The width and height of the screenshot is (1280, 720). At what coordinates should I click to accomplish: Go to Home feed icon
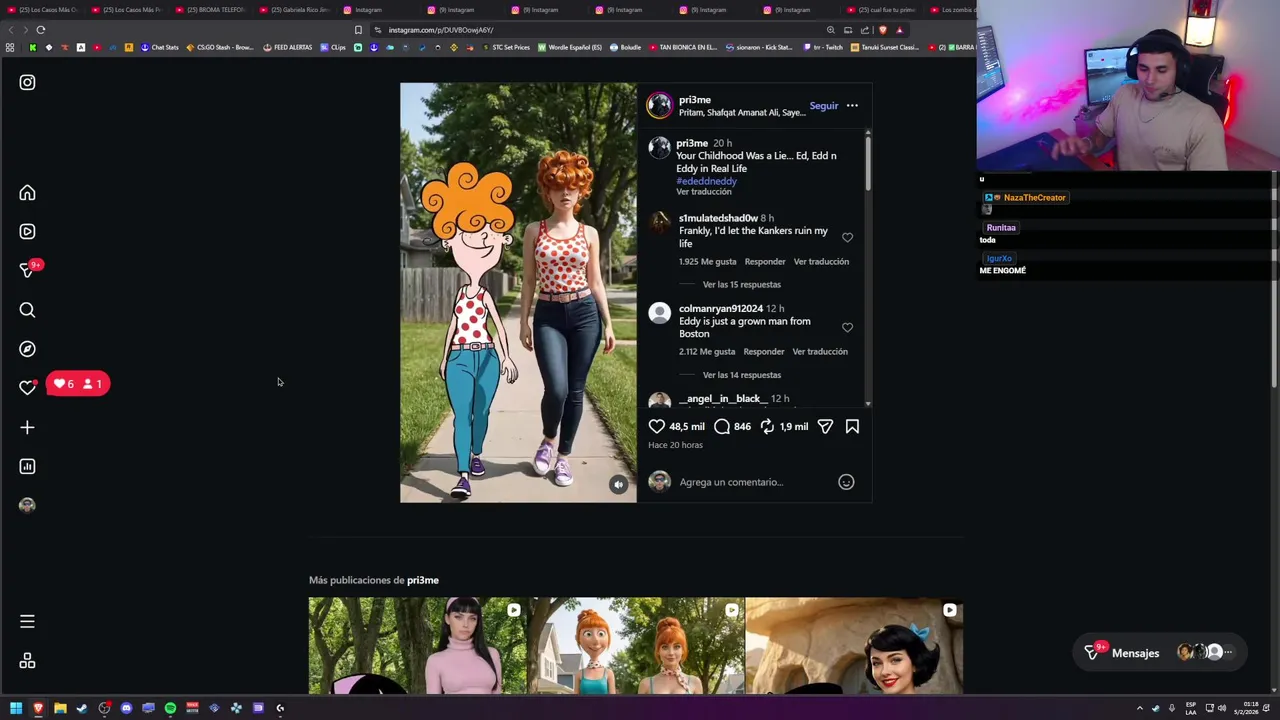coord(27,193)
